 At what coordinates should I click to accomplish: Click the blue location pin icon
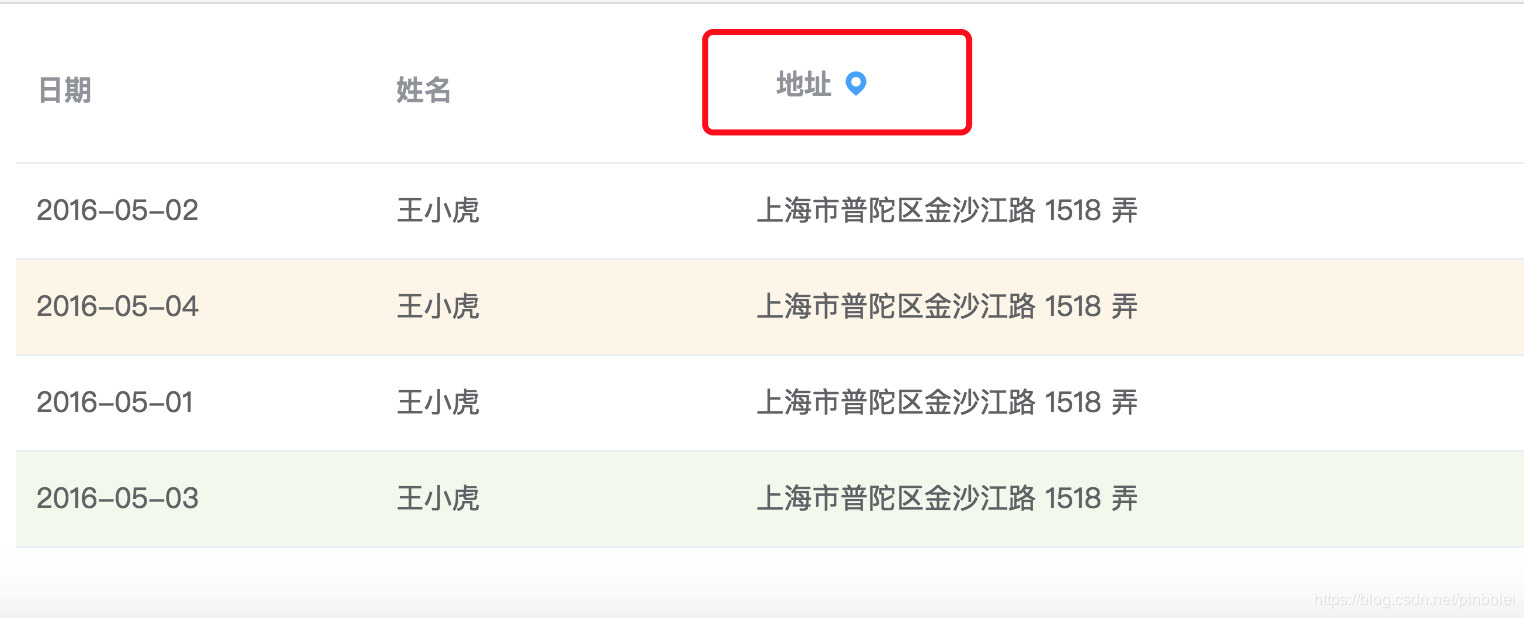click(855, 84)
